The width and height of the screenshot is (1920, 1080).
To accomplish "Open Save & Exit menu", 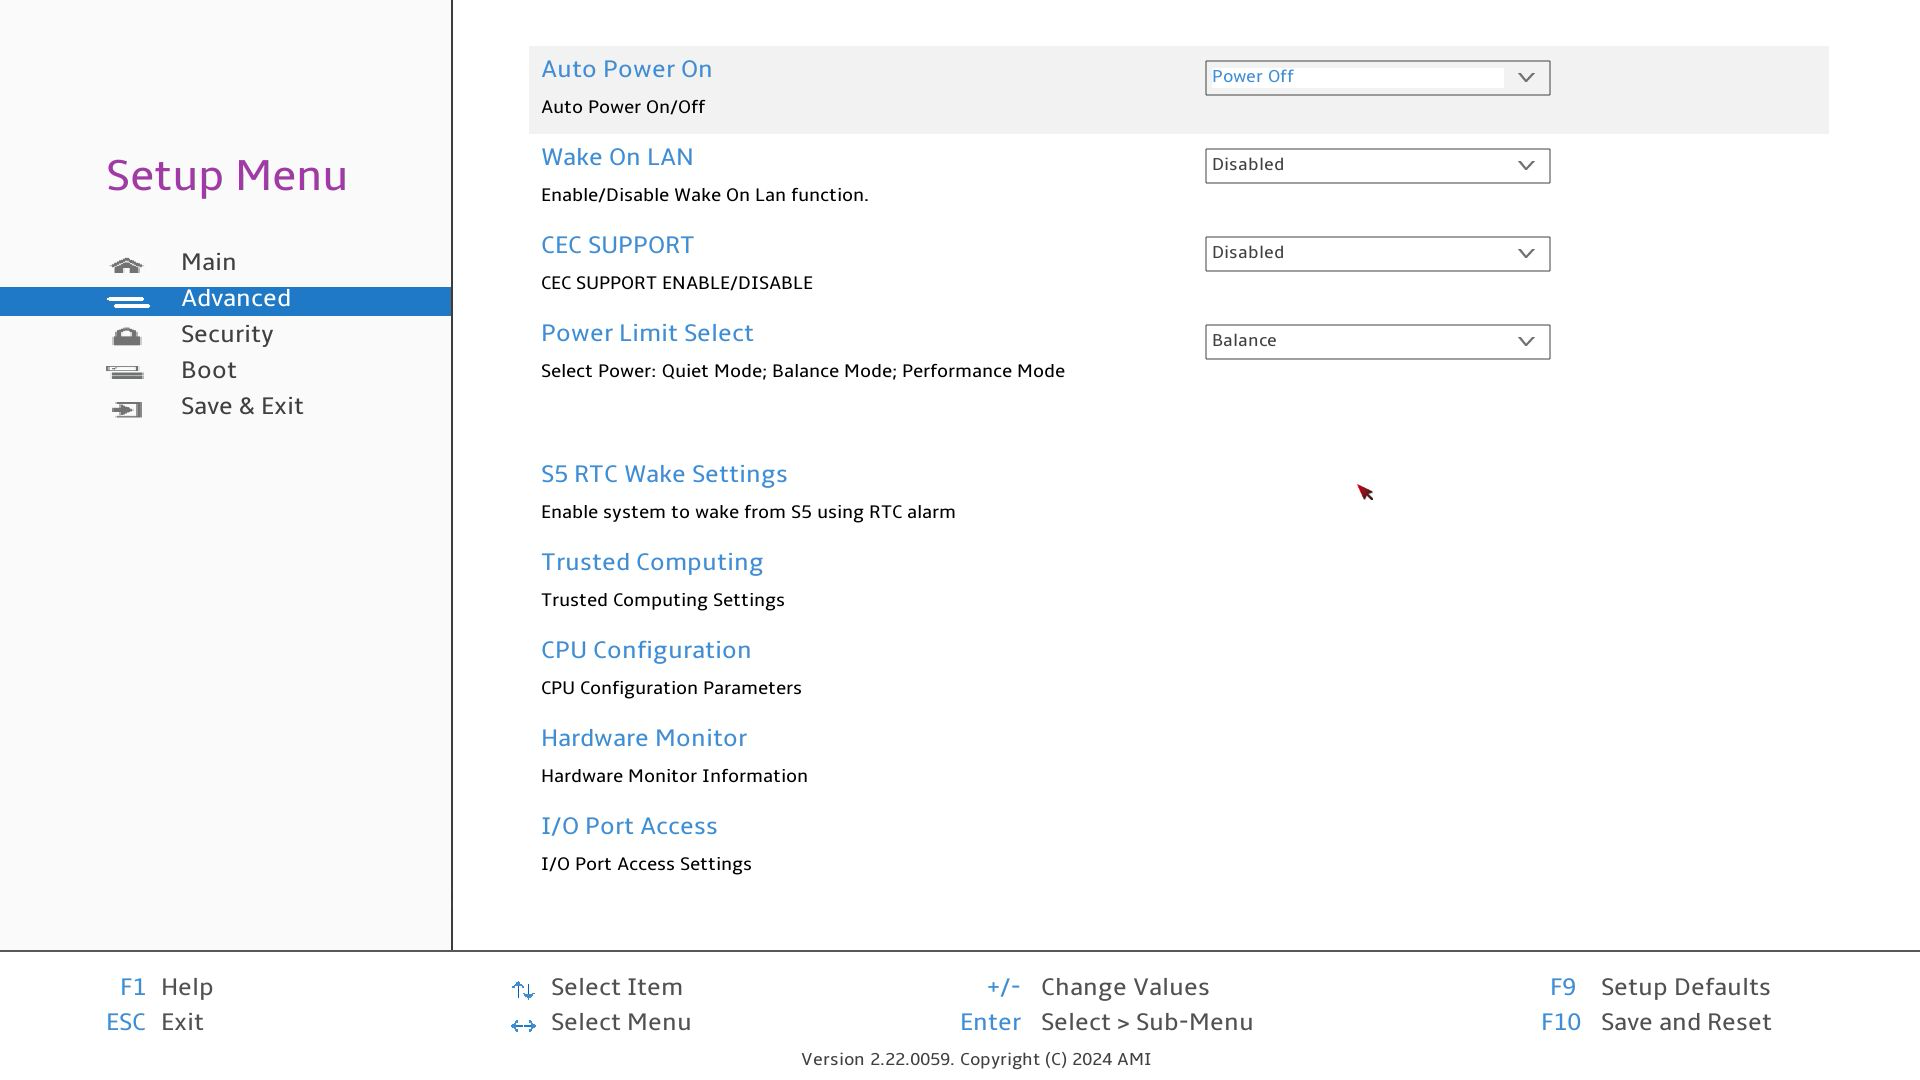I will pyautogui.click(x=242, y=407).
